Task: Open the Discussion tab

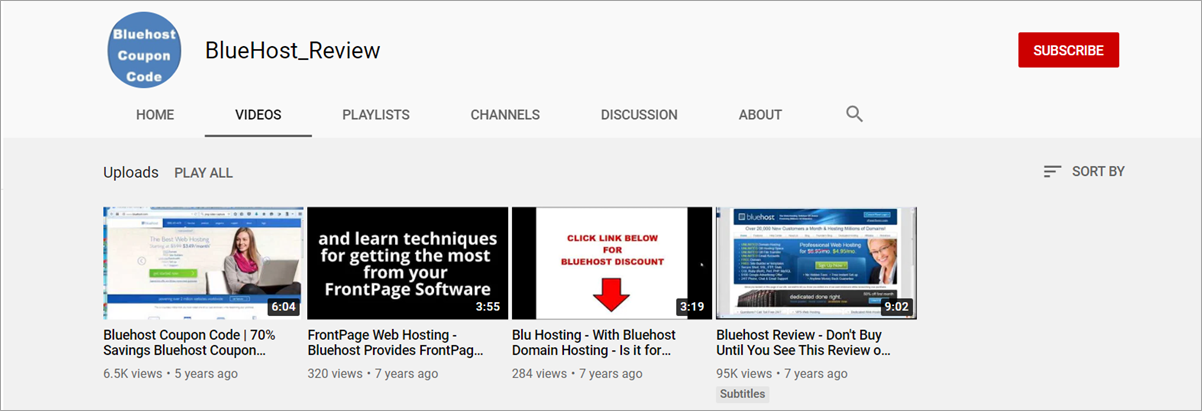Action: [x=639, y=115]
